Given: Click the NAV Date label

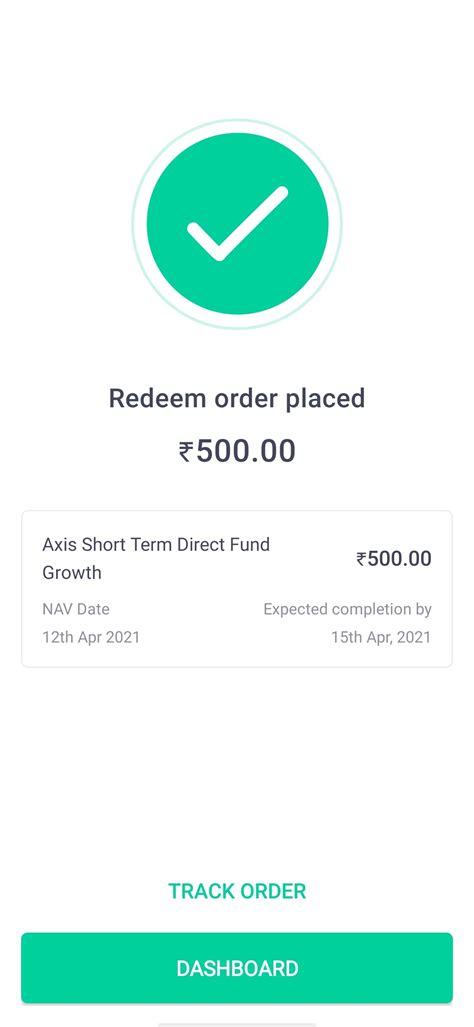Looking at the screenshot, I should [76, 609].
